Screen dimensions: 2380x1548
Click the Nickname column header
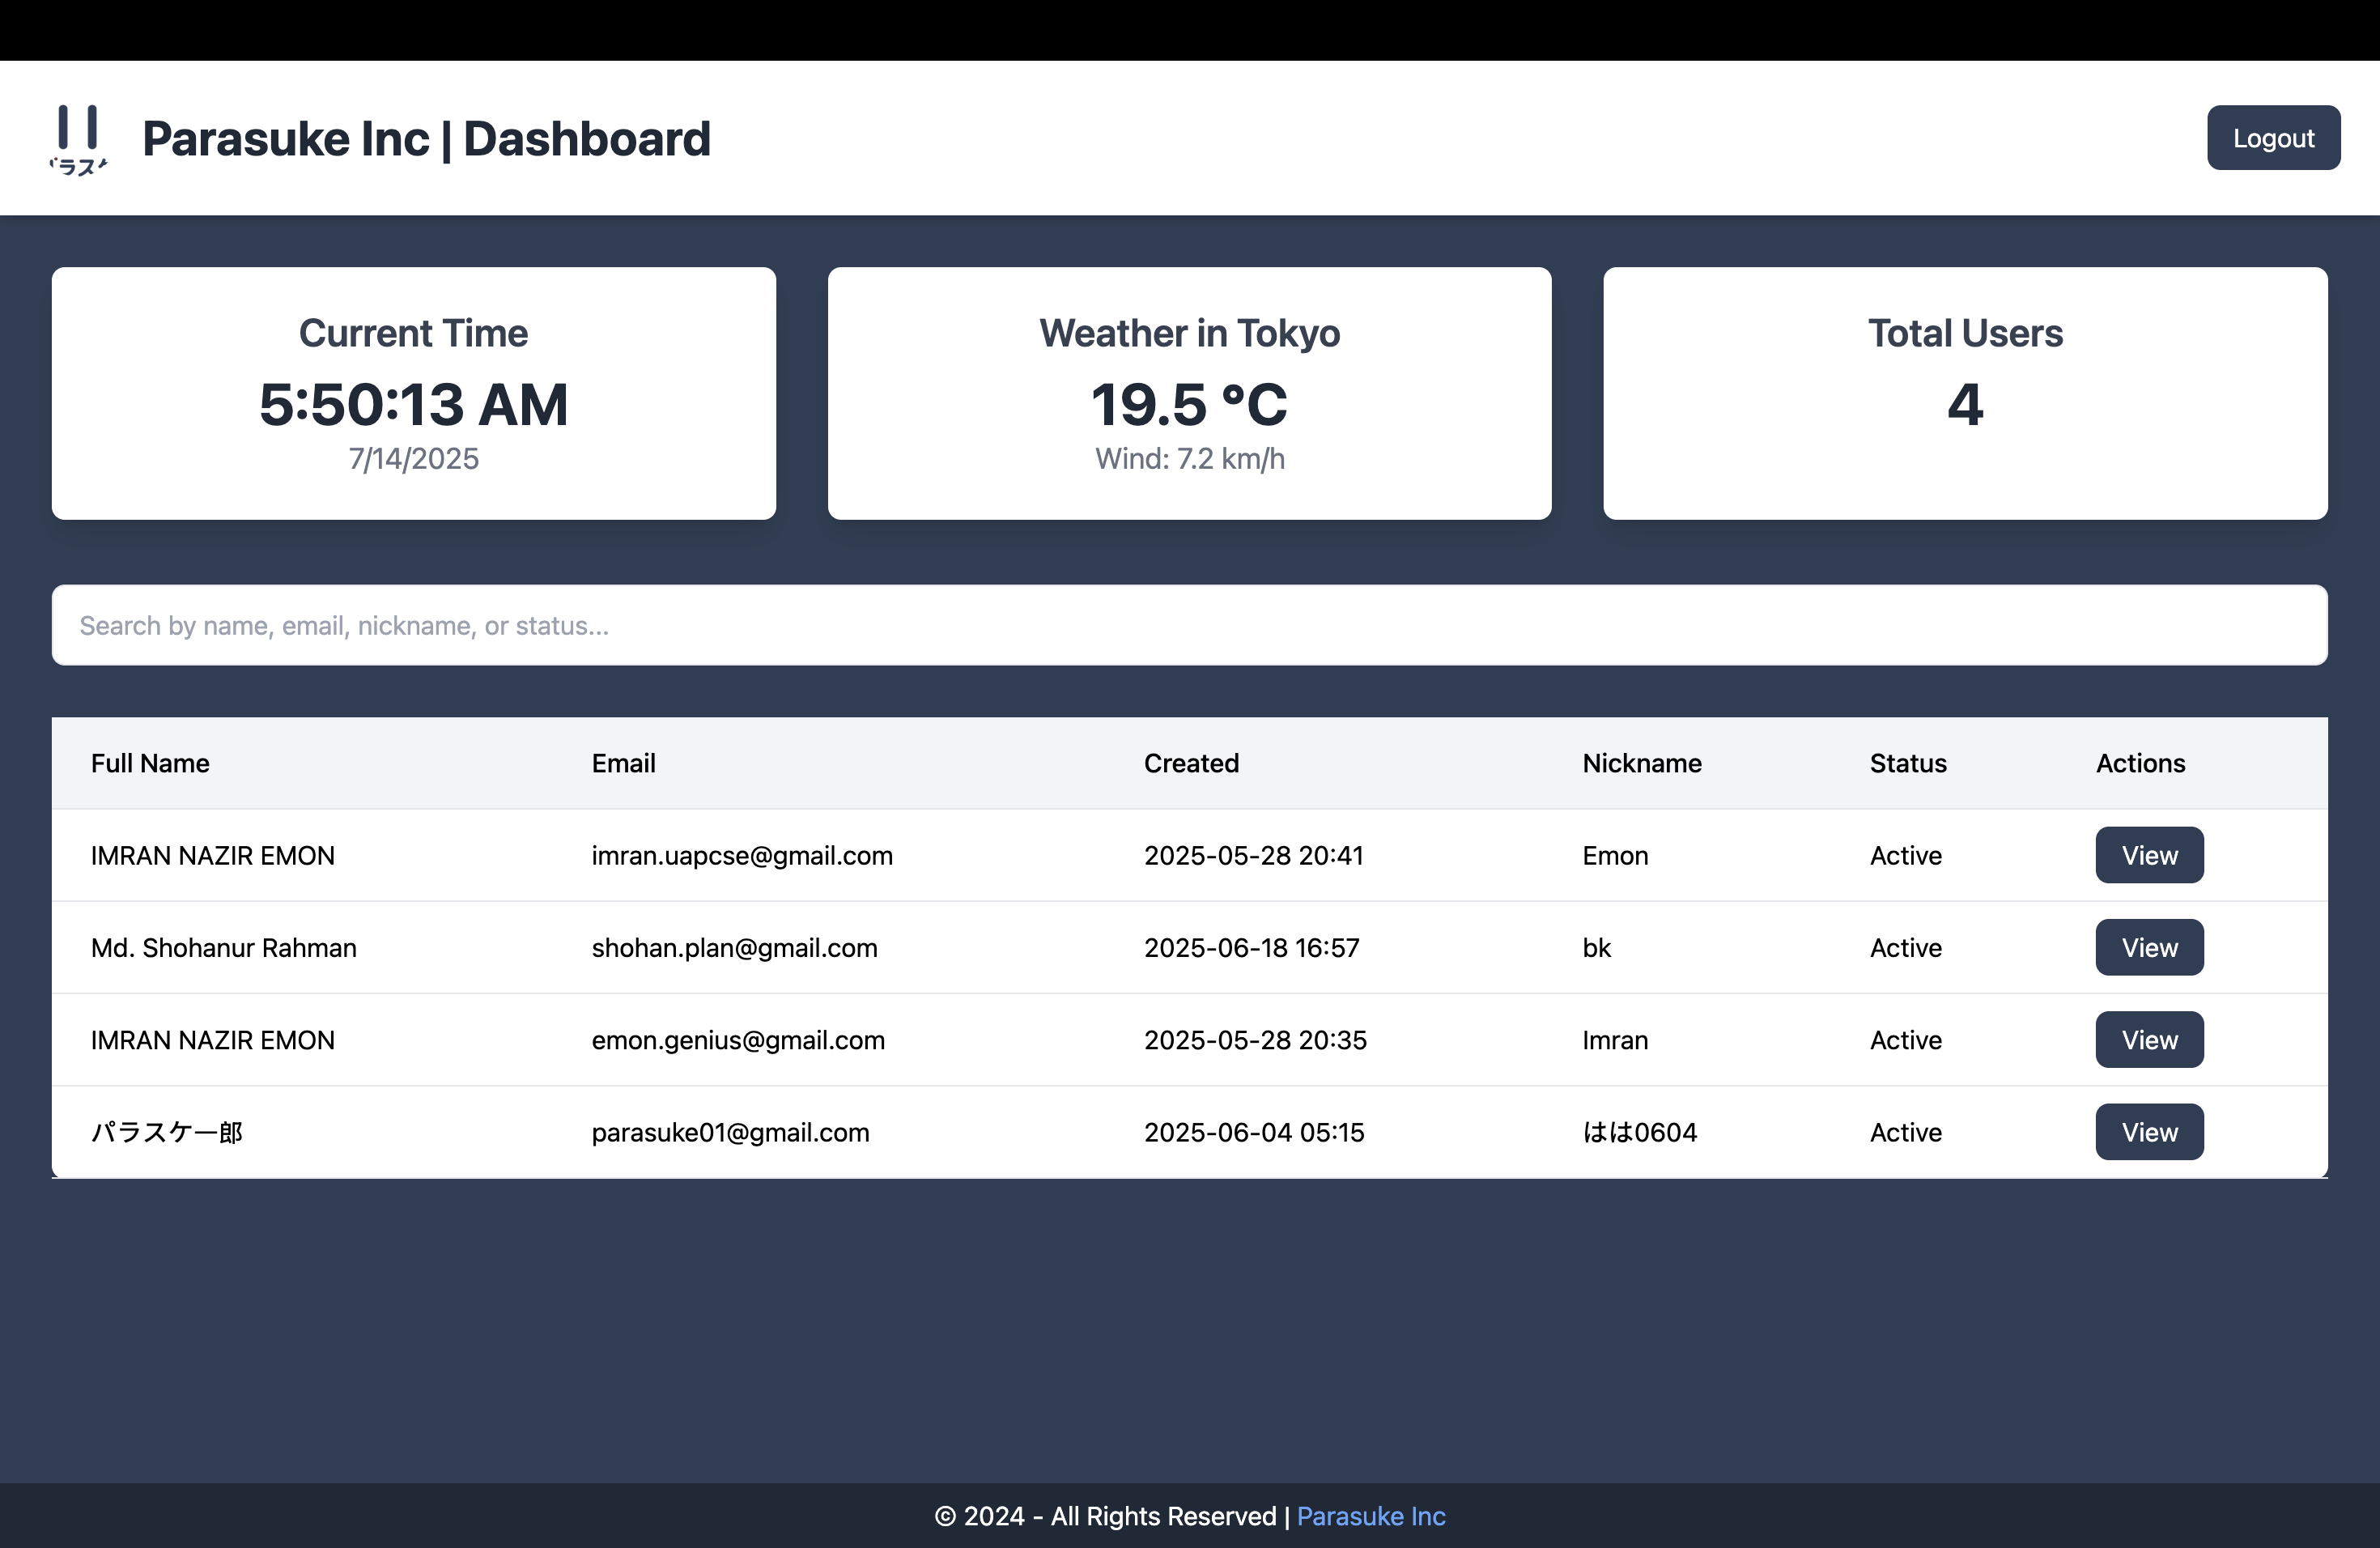click(1641, 763)
